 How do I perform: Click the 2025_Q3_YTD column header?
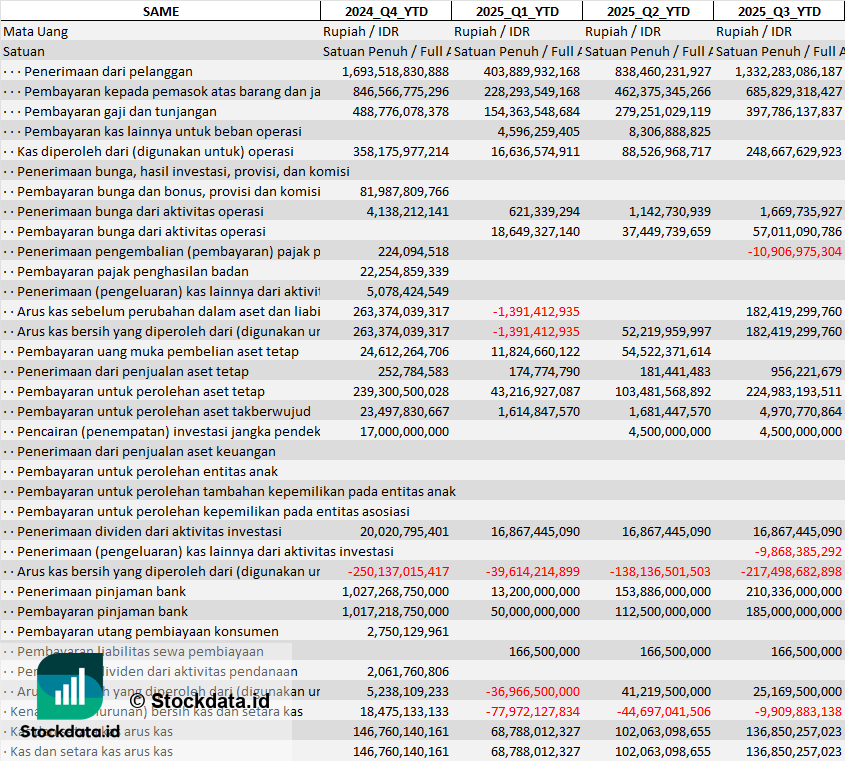pos(779,11)
